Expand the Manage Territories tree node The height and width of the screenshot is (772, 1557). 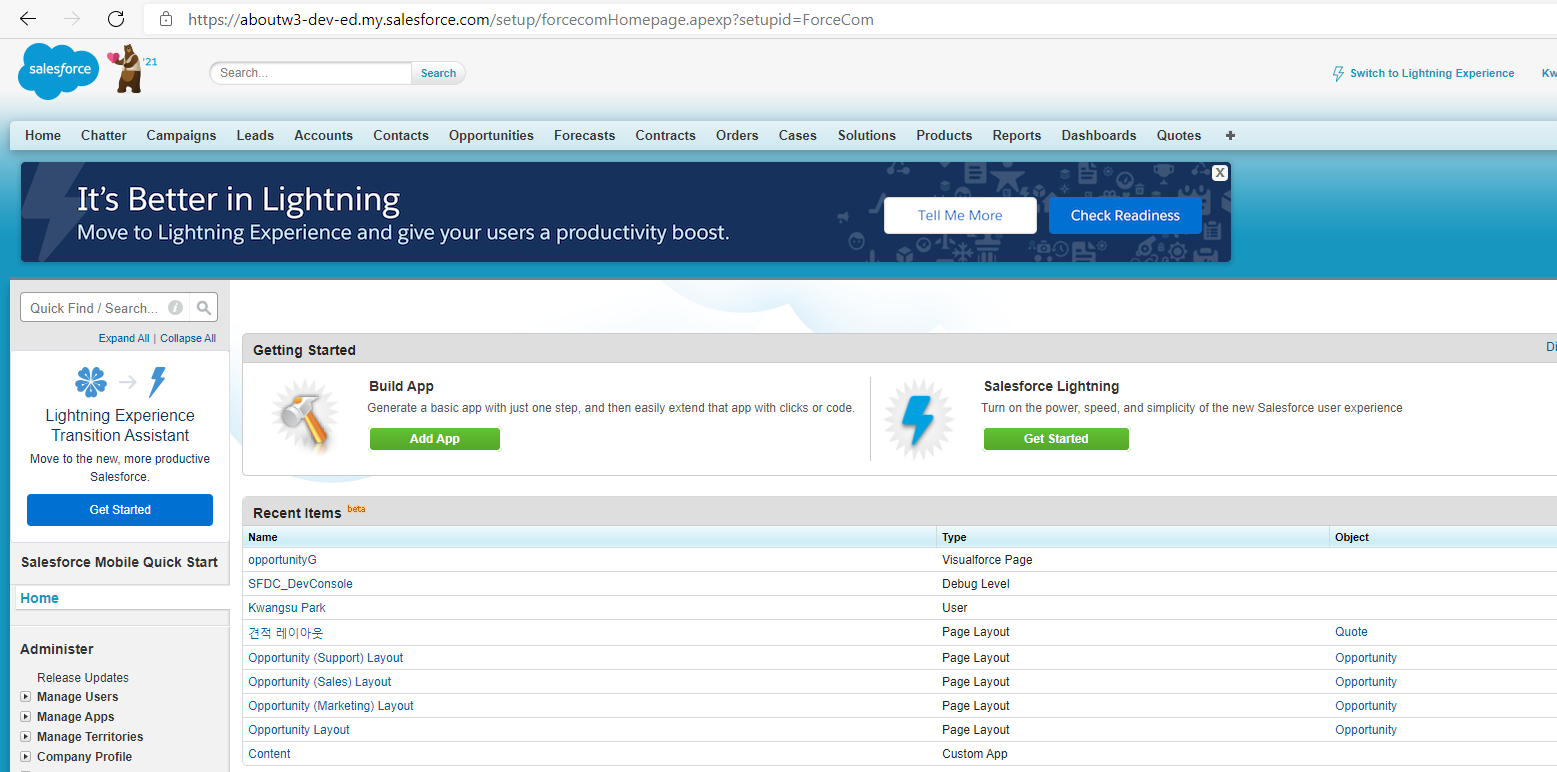pyautogui.click(x=26, y=737)
